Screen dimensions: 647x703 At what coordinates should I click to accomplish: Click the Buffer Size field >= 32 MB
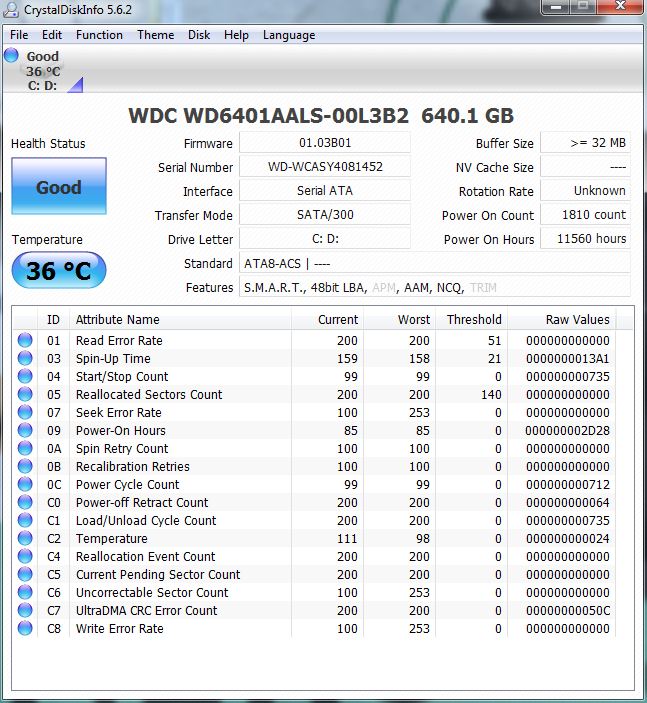[x=586, y=143]
